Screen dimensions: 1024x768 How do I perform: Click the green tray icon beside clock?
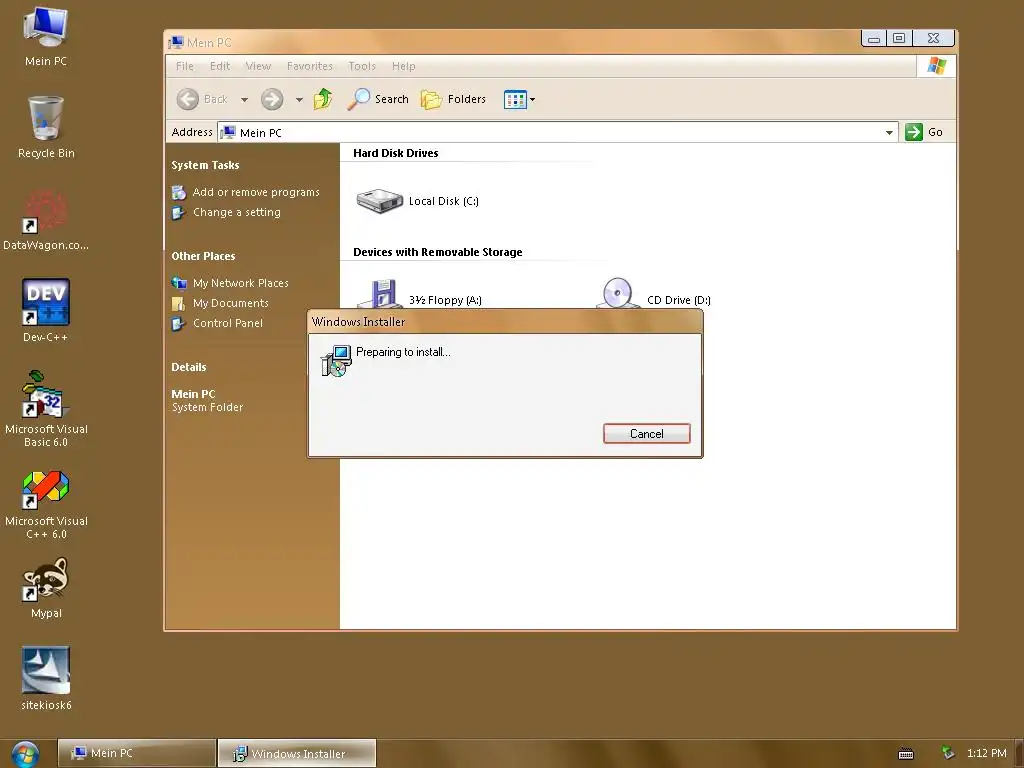(948, 753)
